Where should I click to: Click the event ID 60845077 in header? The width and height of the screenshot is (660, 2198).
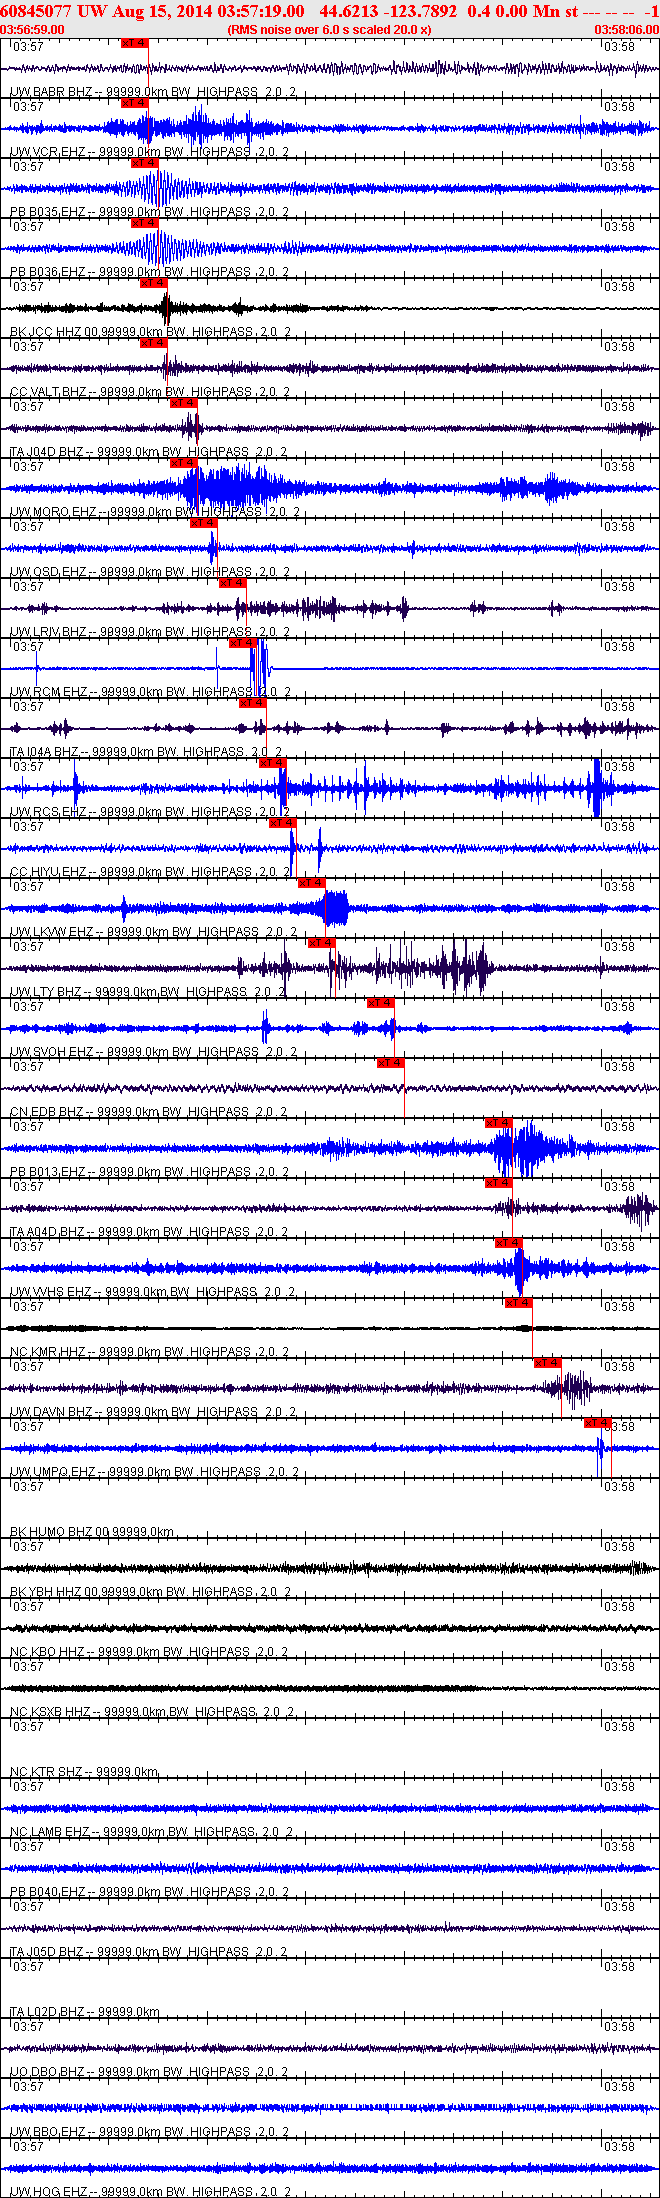click(36, 11)
